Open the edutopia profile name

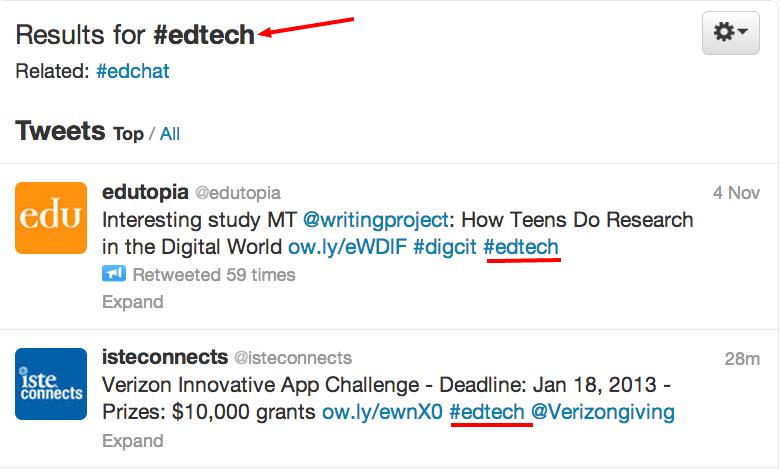(x=144, y=192)
